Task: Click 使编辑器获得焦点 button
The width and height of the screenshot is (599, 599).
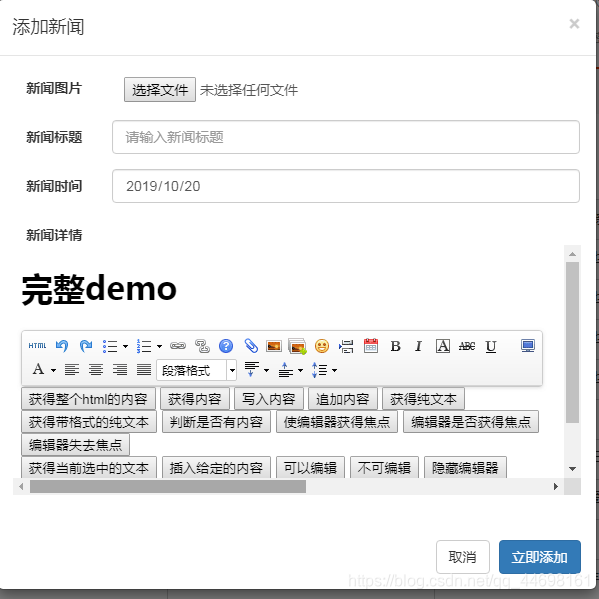Action: [337, 422]
